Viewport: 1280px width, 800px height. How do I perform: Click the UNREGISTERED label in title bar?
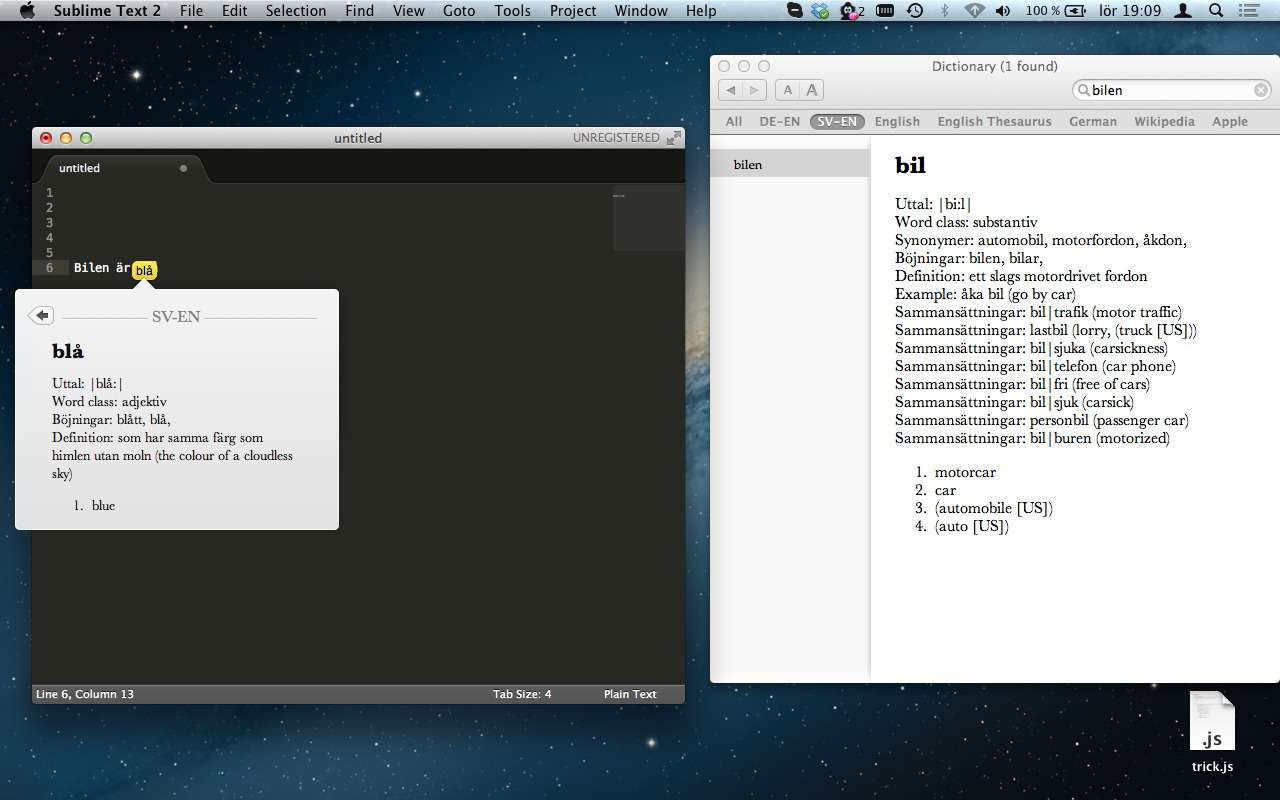coord(616,138)
